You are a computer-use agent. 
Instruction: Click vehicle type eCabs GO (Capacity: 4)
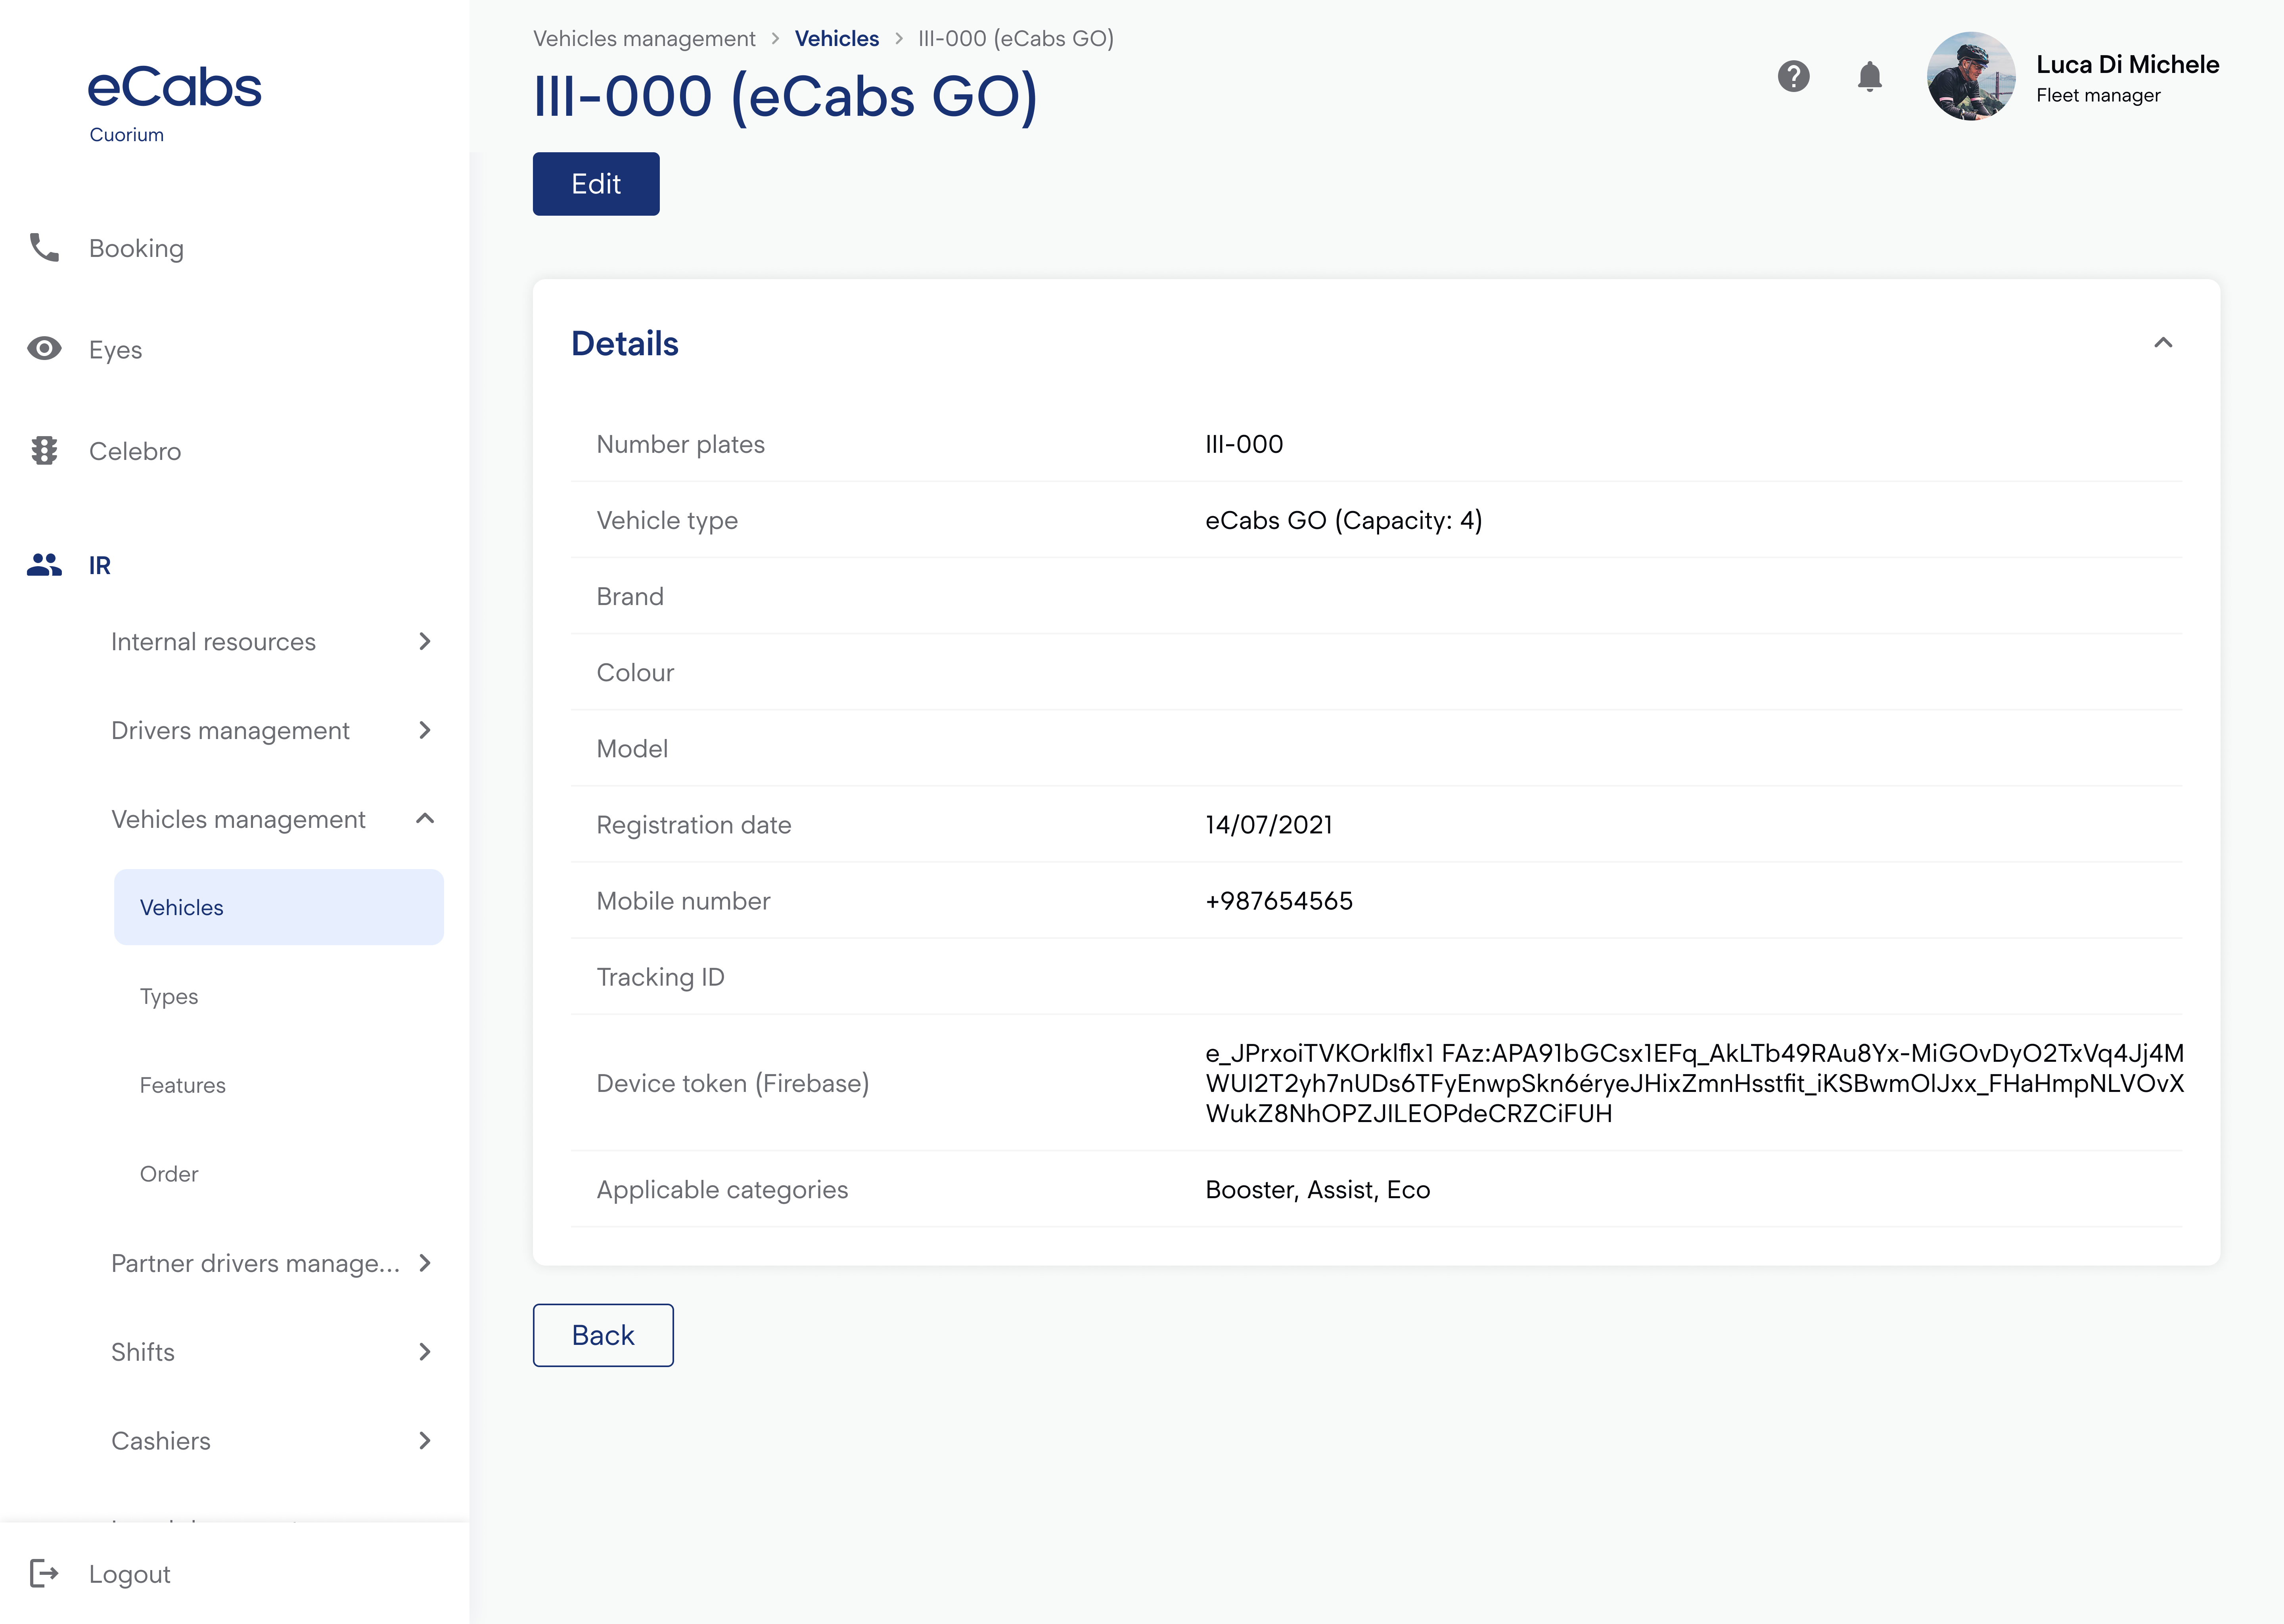coord(1344,521)
